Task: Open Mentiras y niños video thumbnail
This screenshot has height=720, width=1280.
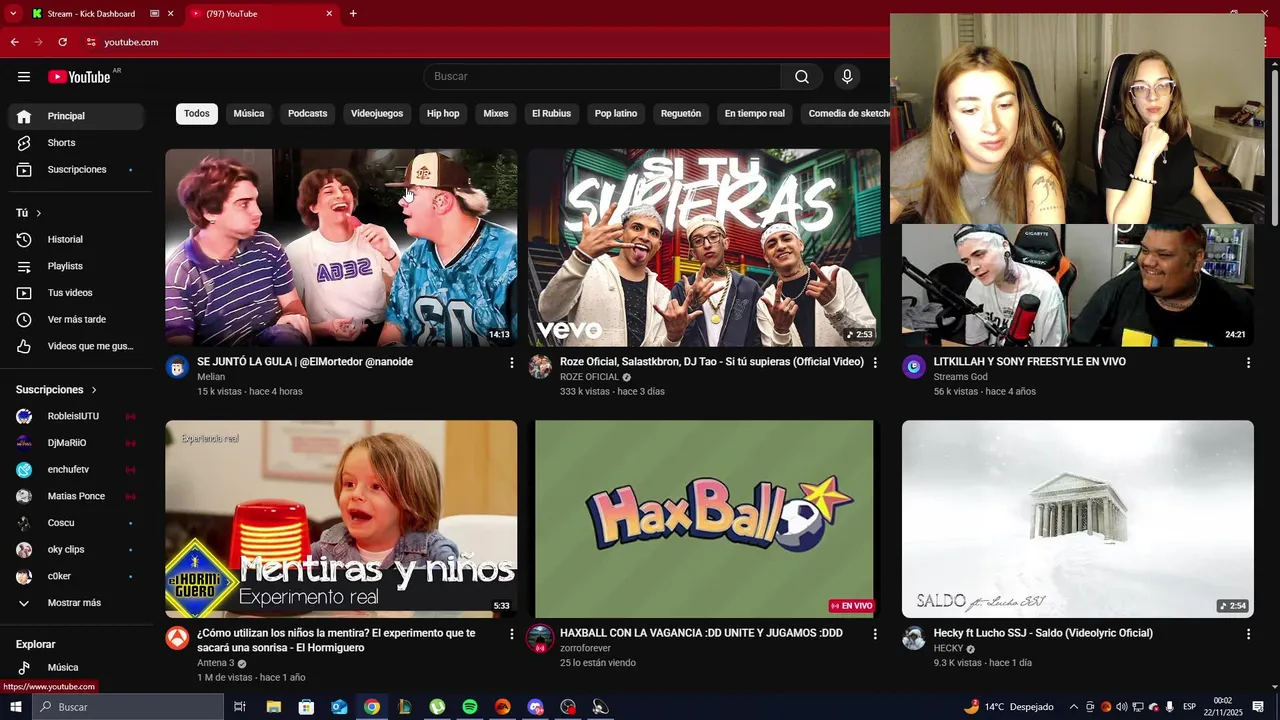Action: (x=341, y=519)
